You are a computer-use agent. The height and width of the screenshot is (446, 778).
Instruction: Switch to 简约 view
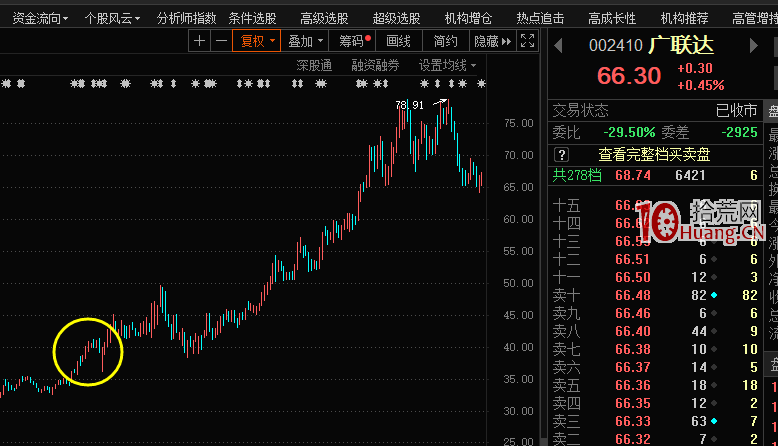(446, 41)
